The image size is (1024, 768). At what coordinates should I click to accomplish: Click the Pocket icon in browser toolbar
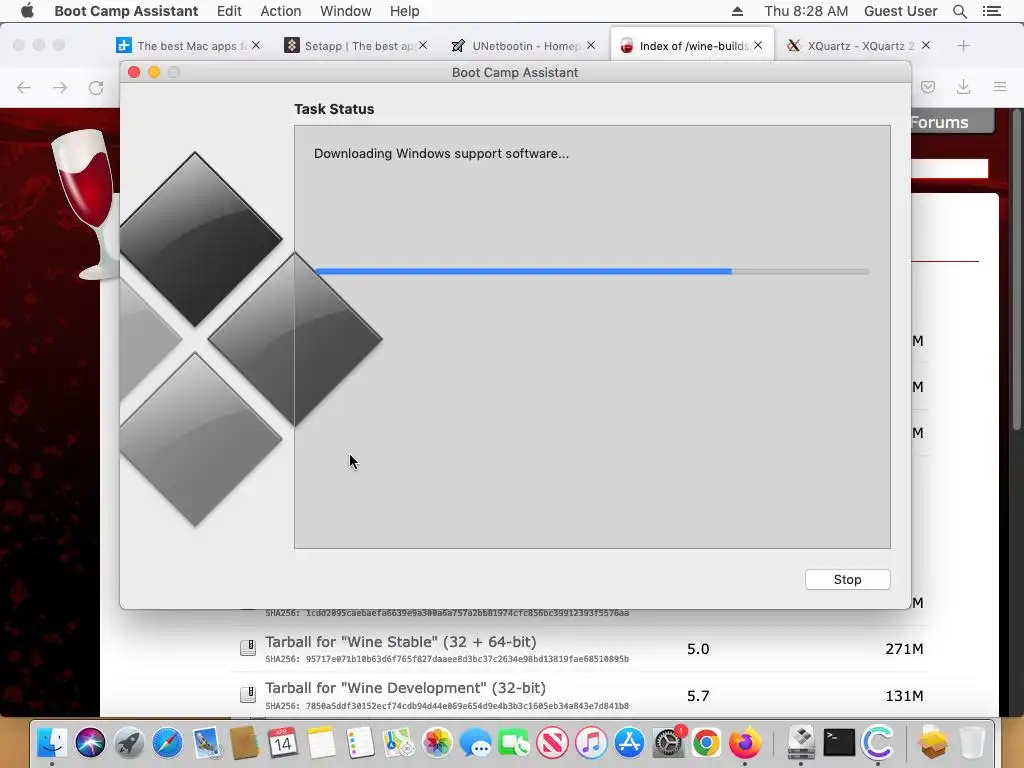point(928,87)
